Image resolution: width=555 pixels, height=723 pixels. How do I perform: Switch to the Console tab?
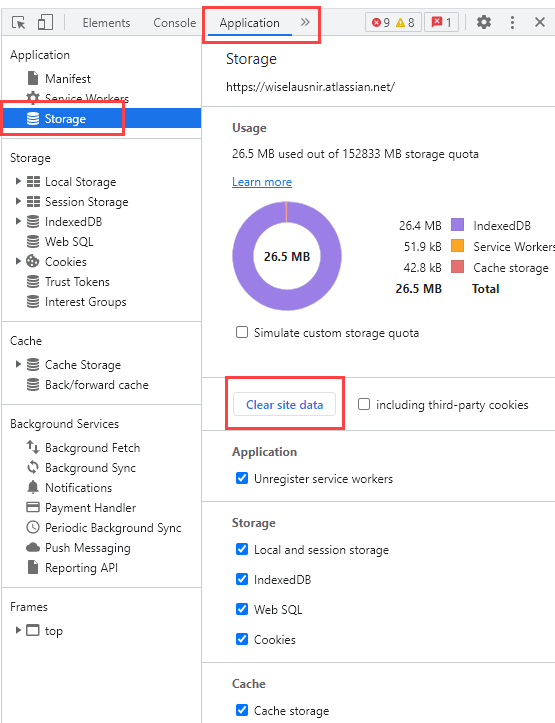click(x=175, y=23)
